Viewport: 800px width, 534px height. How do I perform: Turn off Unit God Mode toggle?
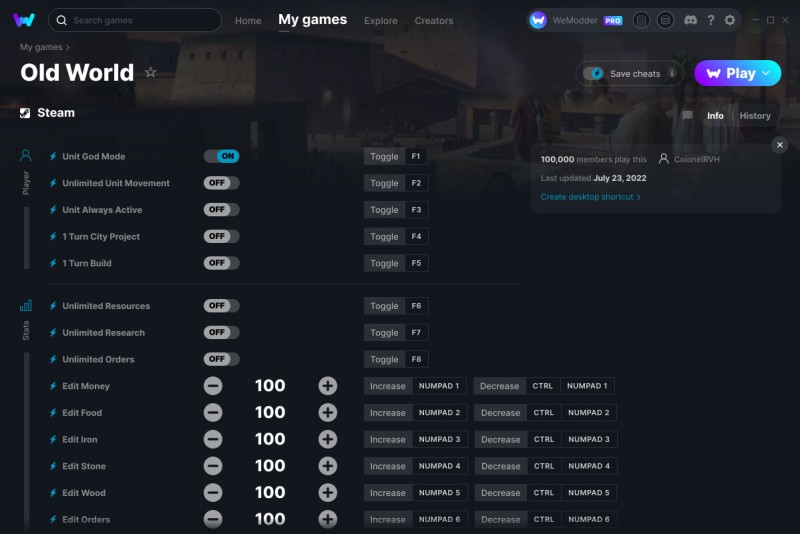(x=221, y=156)
